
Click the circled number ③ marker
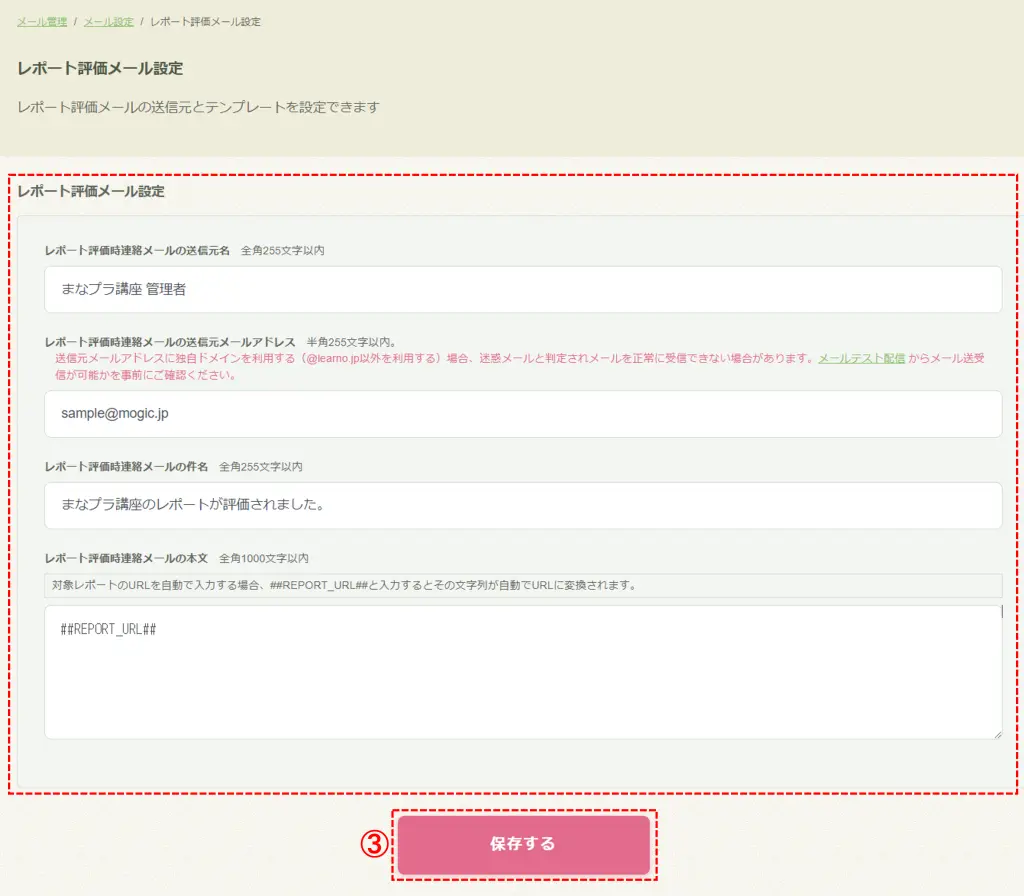coord(374,844)
